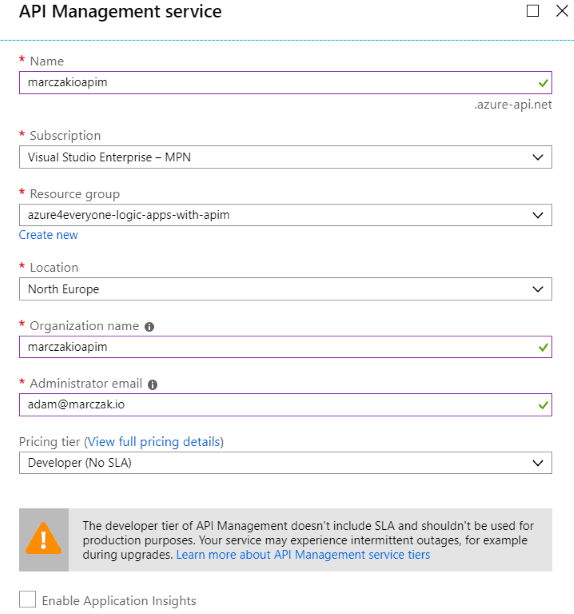574x614 pixels.
Task: Close the API Management service blade
Action: [562, 11]
